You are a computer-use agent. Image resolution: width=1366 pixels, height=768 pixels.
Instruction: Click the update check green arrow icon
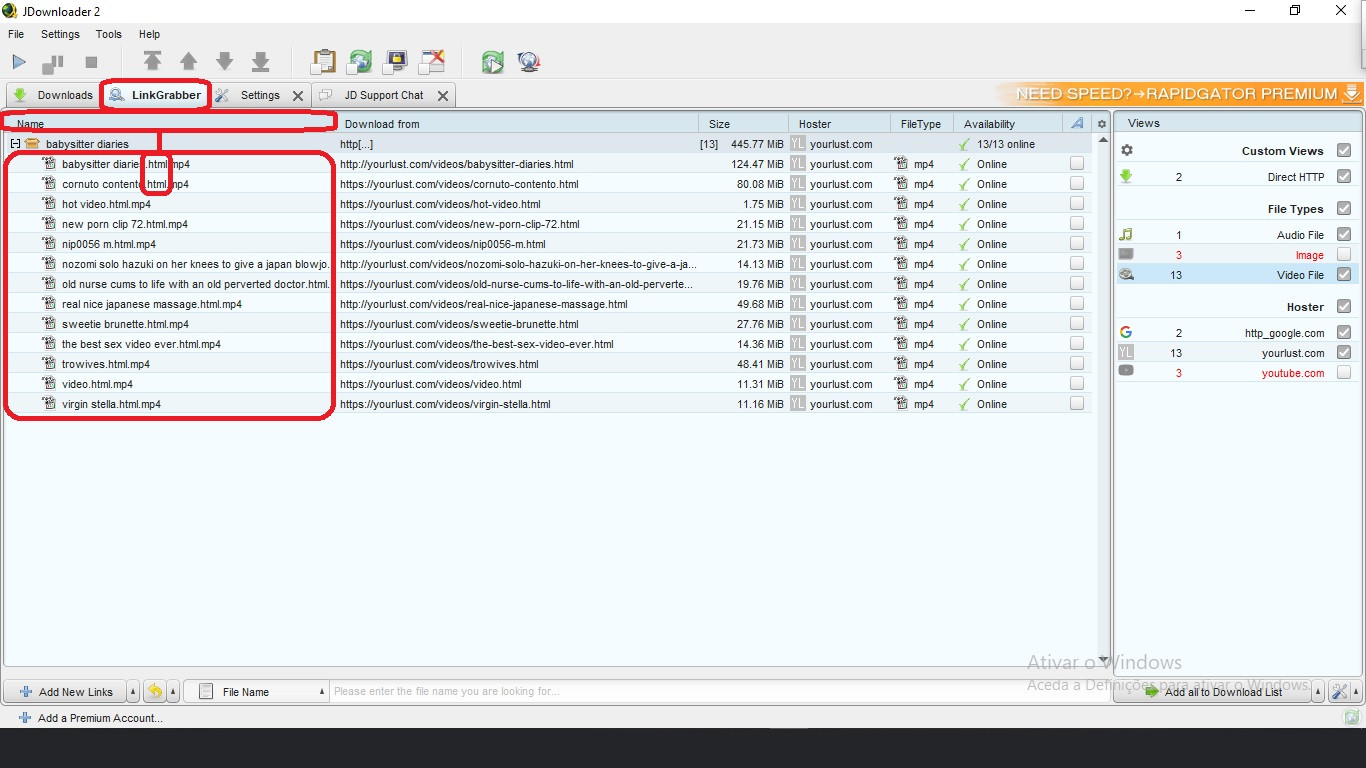[x=492, y=62]
